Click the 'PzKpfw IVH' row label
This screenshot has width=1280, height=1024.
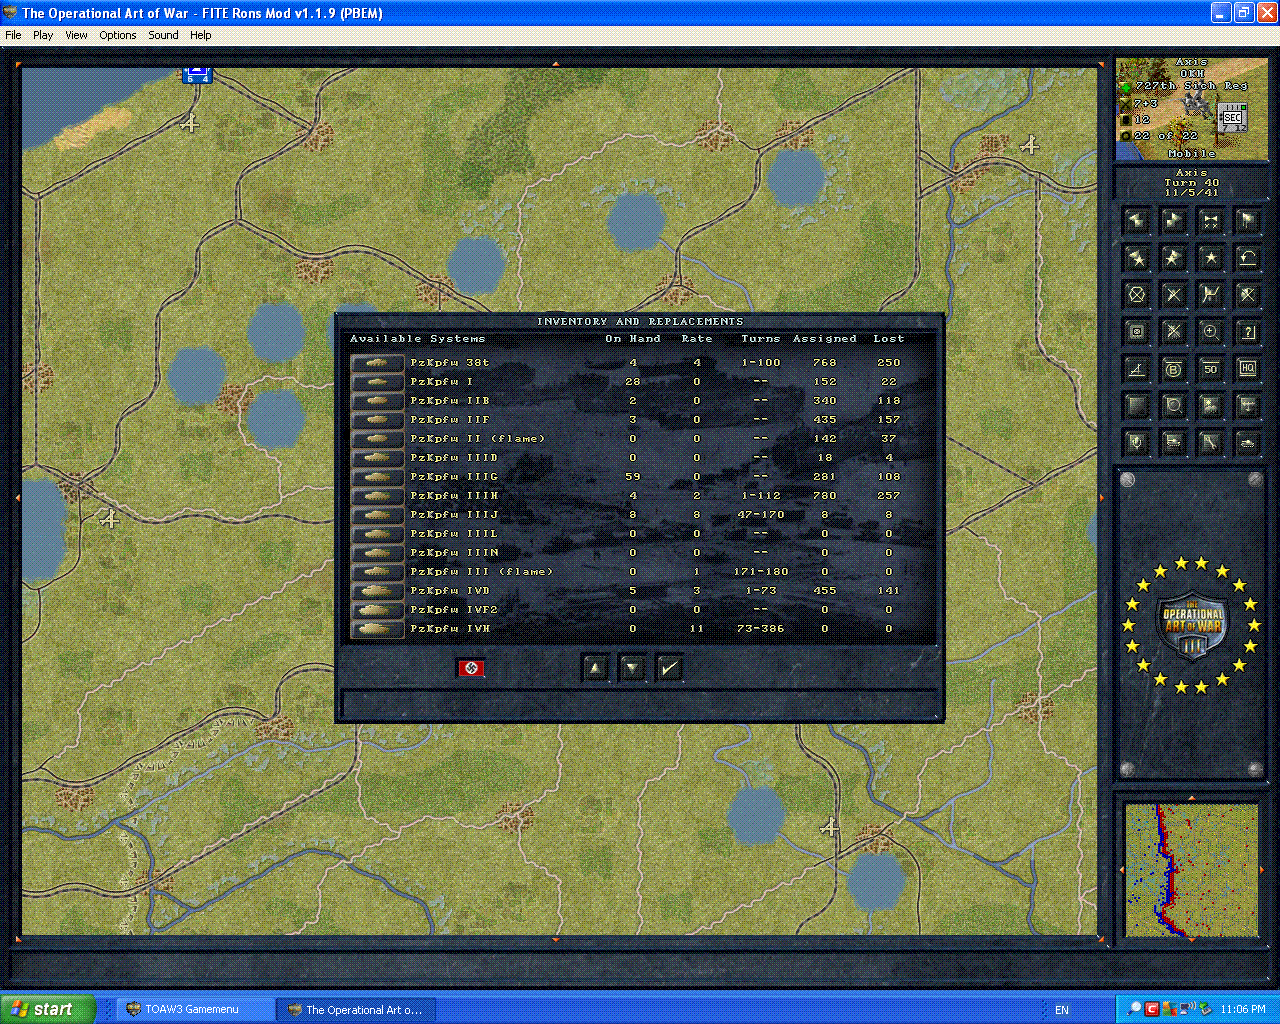[450, 629]
